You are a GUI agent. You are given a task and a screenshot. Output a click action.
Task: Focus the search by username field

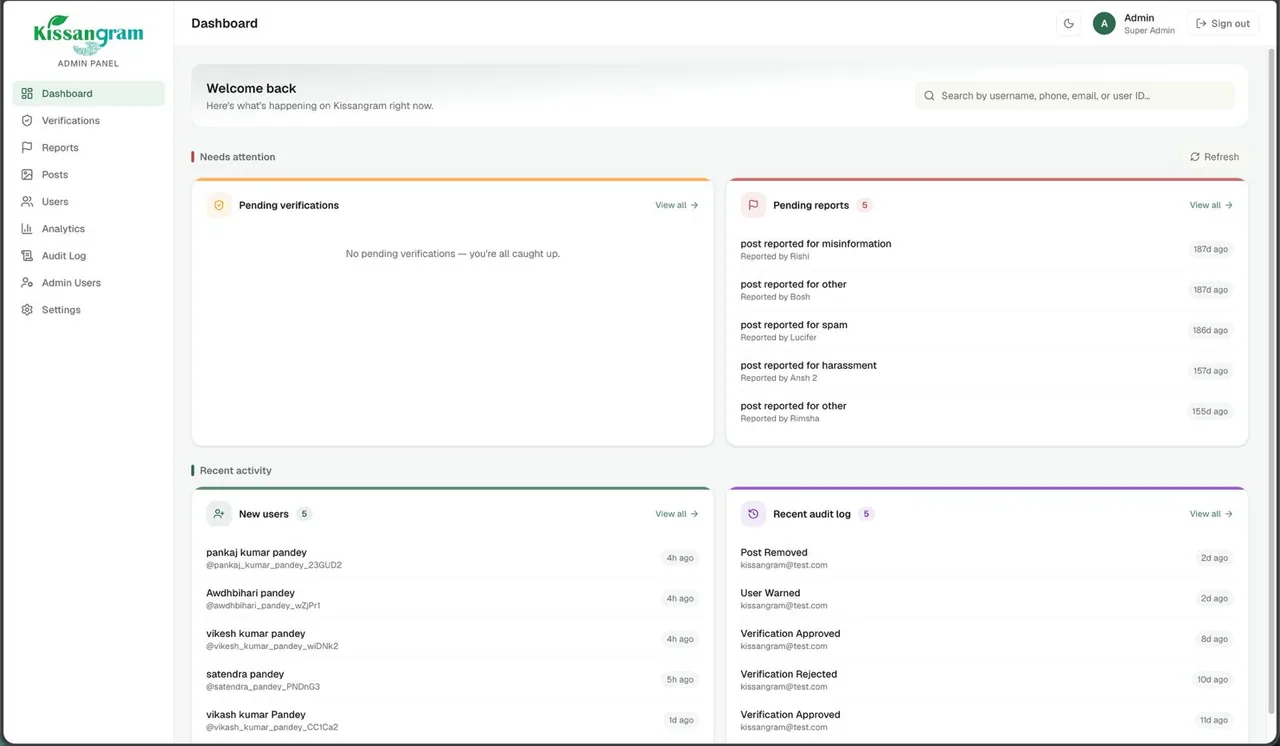pyautogui.click(x=1075, y=96)
